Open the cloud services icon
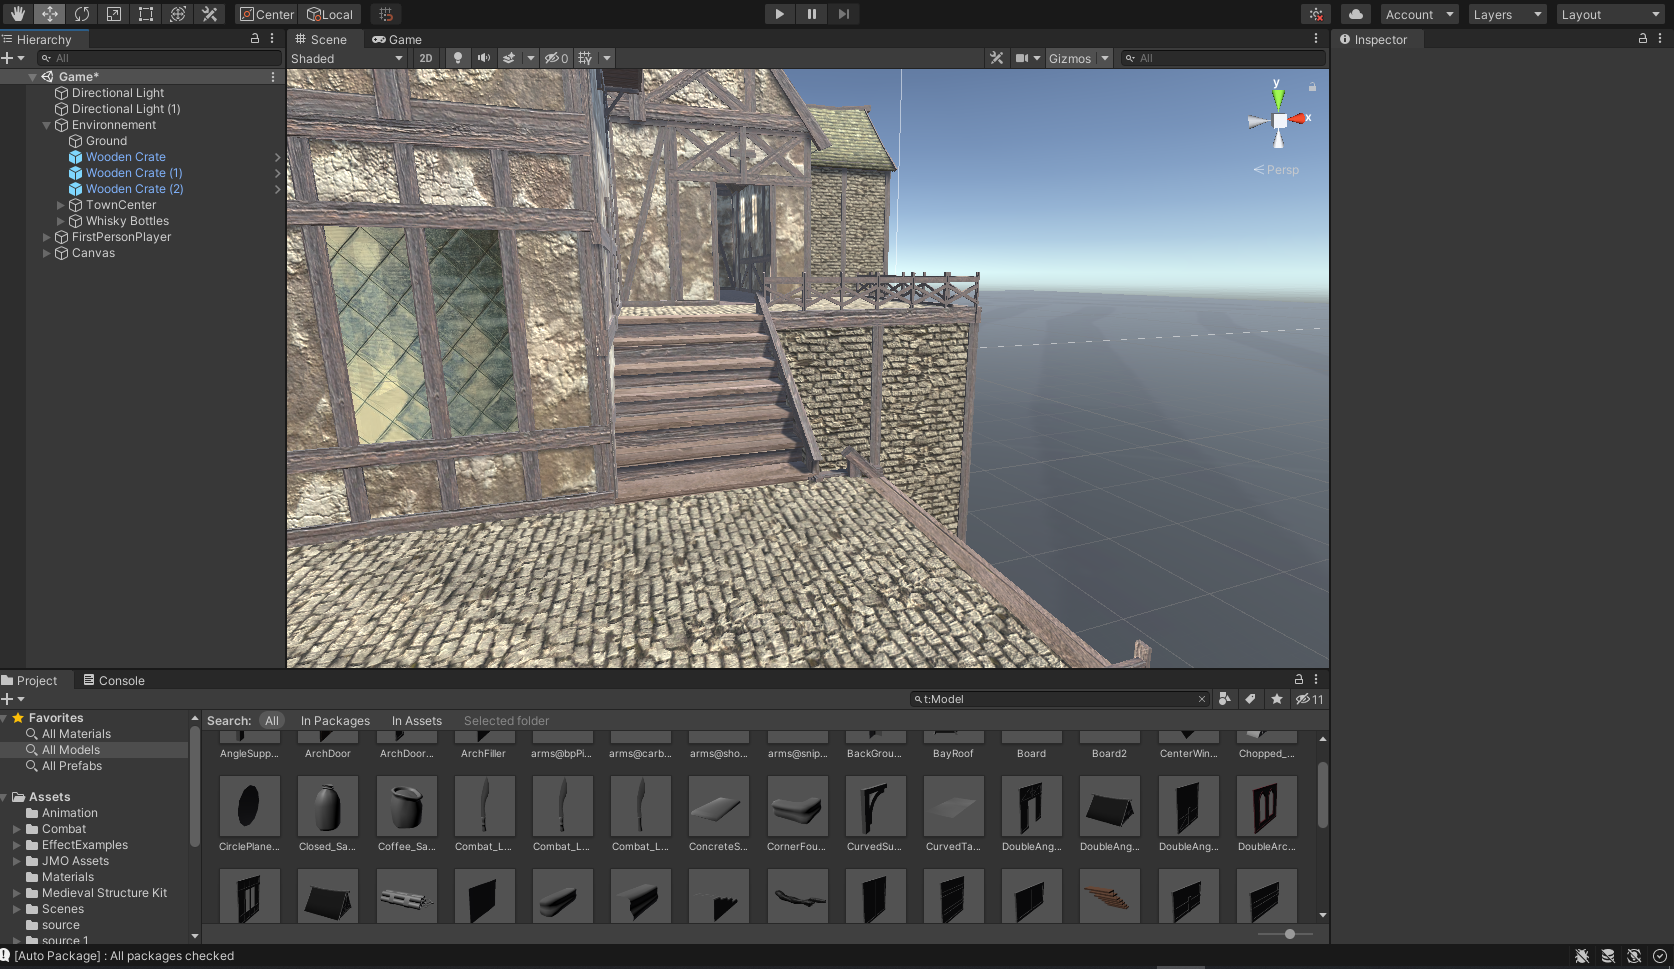 coord(1355,14)
